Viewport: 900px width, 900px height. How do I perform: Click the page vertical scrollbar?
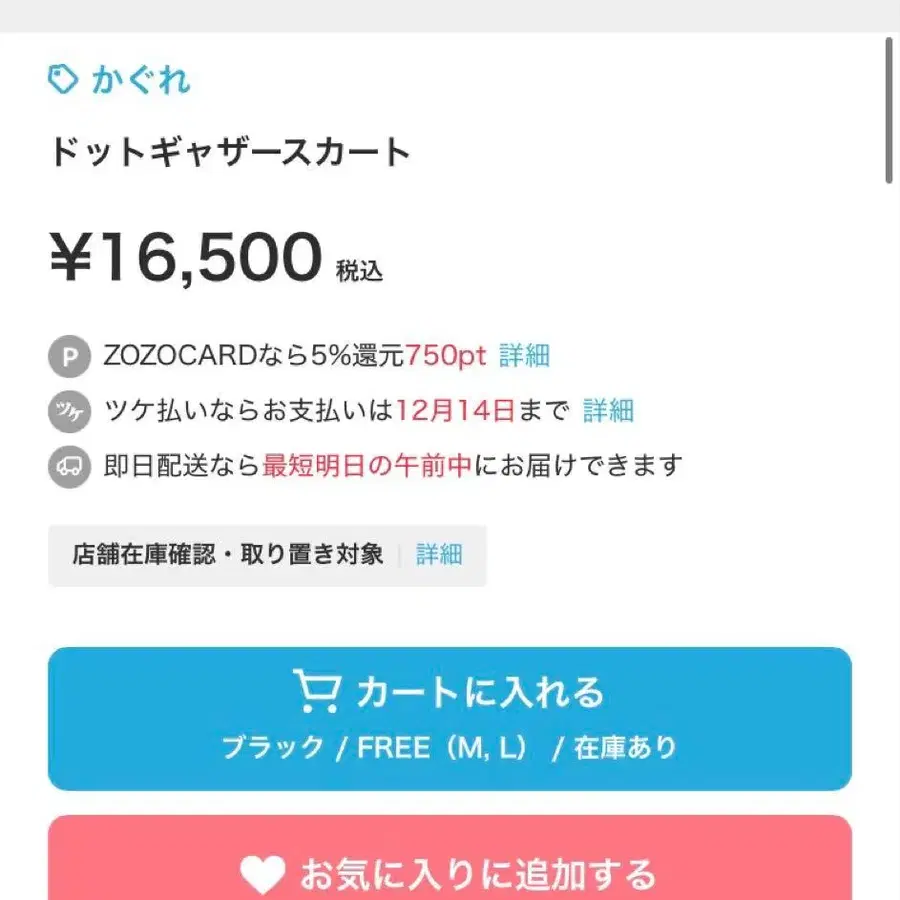click(x=889, y=110)
